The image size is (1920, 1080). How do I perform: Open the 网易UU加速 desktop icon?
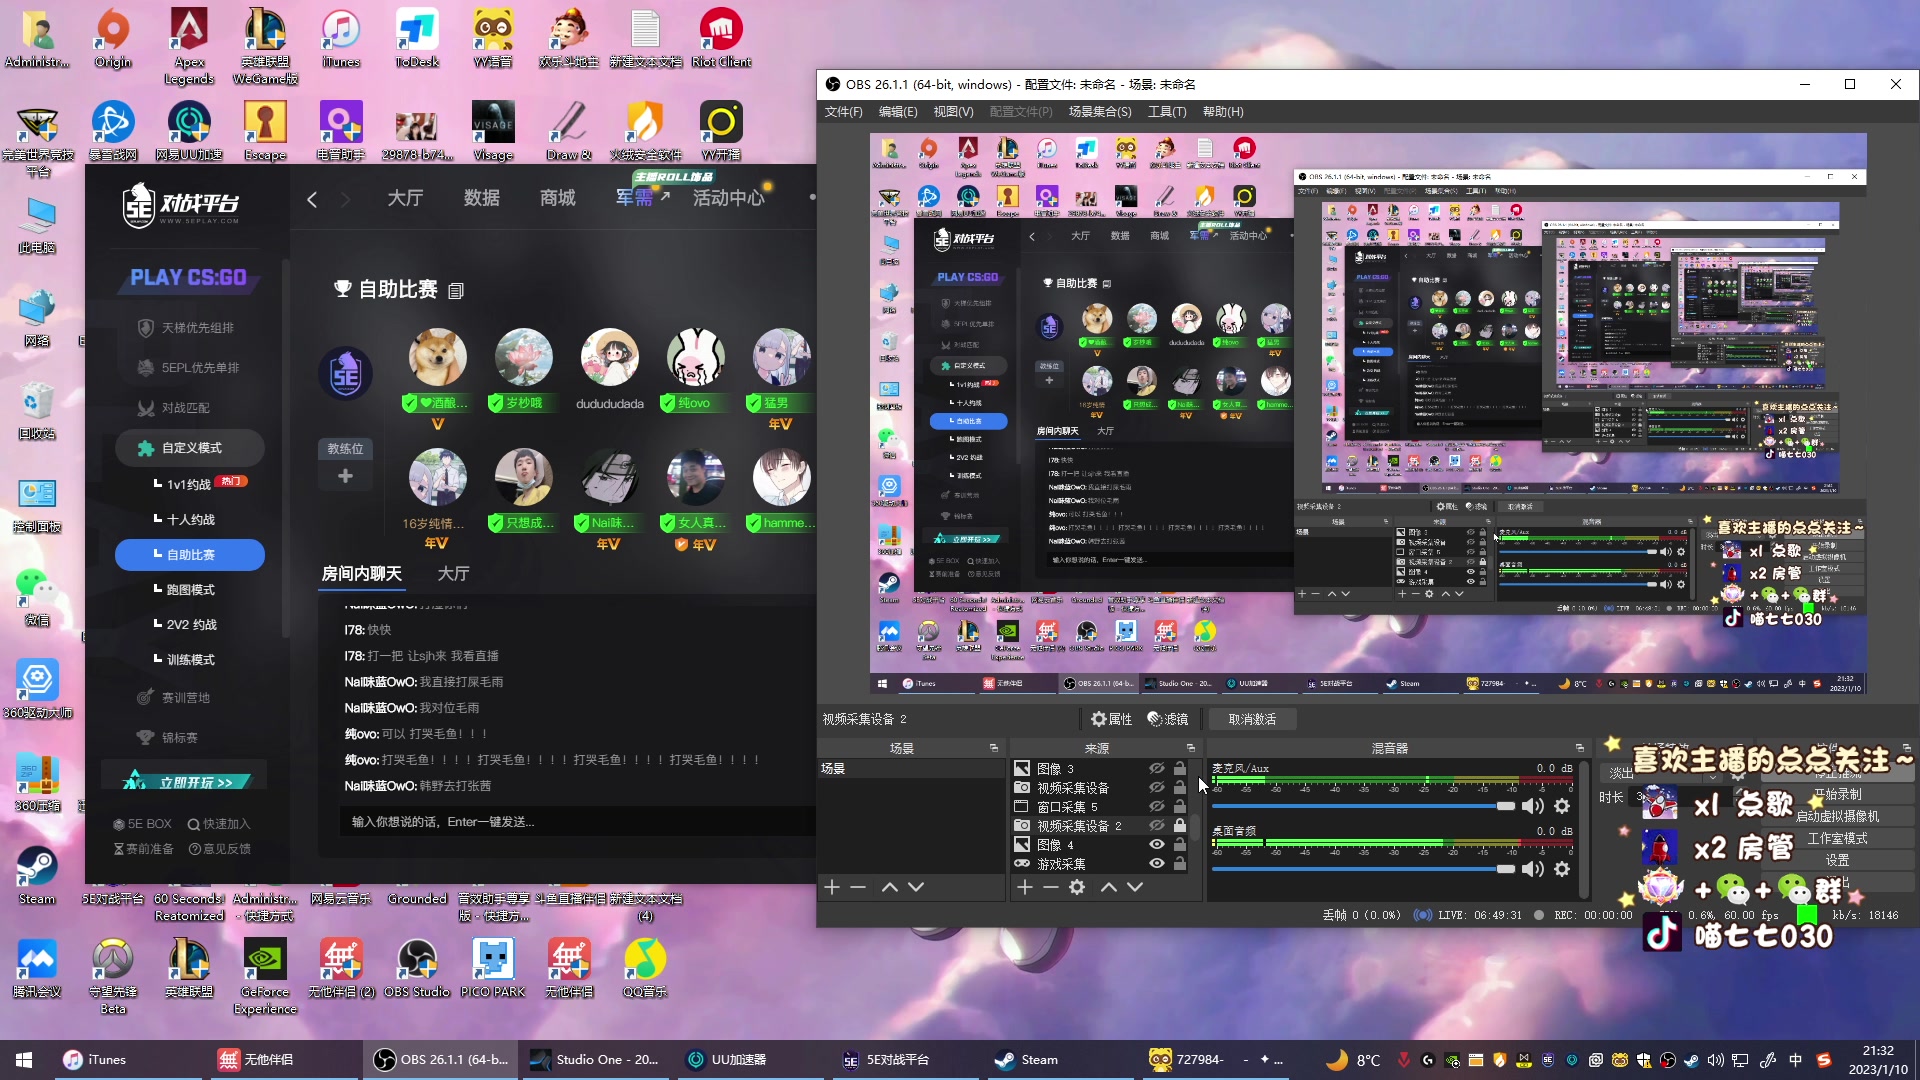(189, 131)
